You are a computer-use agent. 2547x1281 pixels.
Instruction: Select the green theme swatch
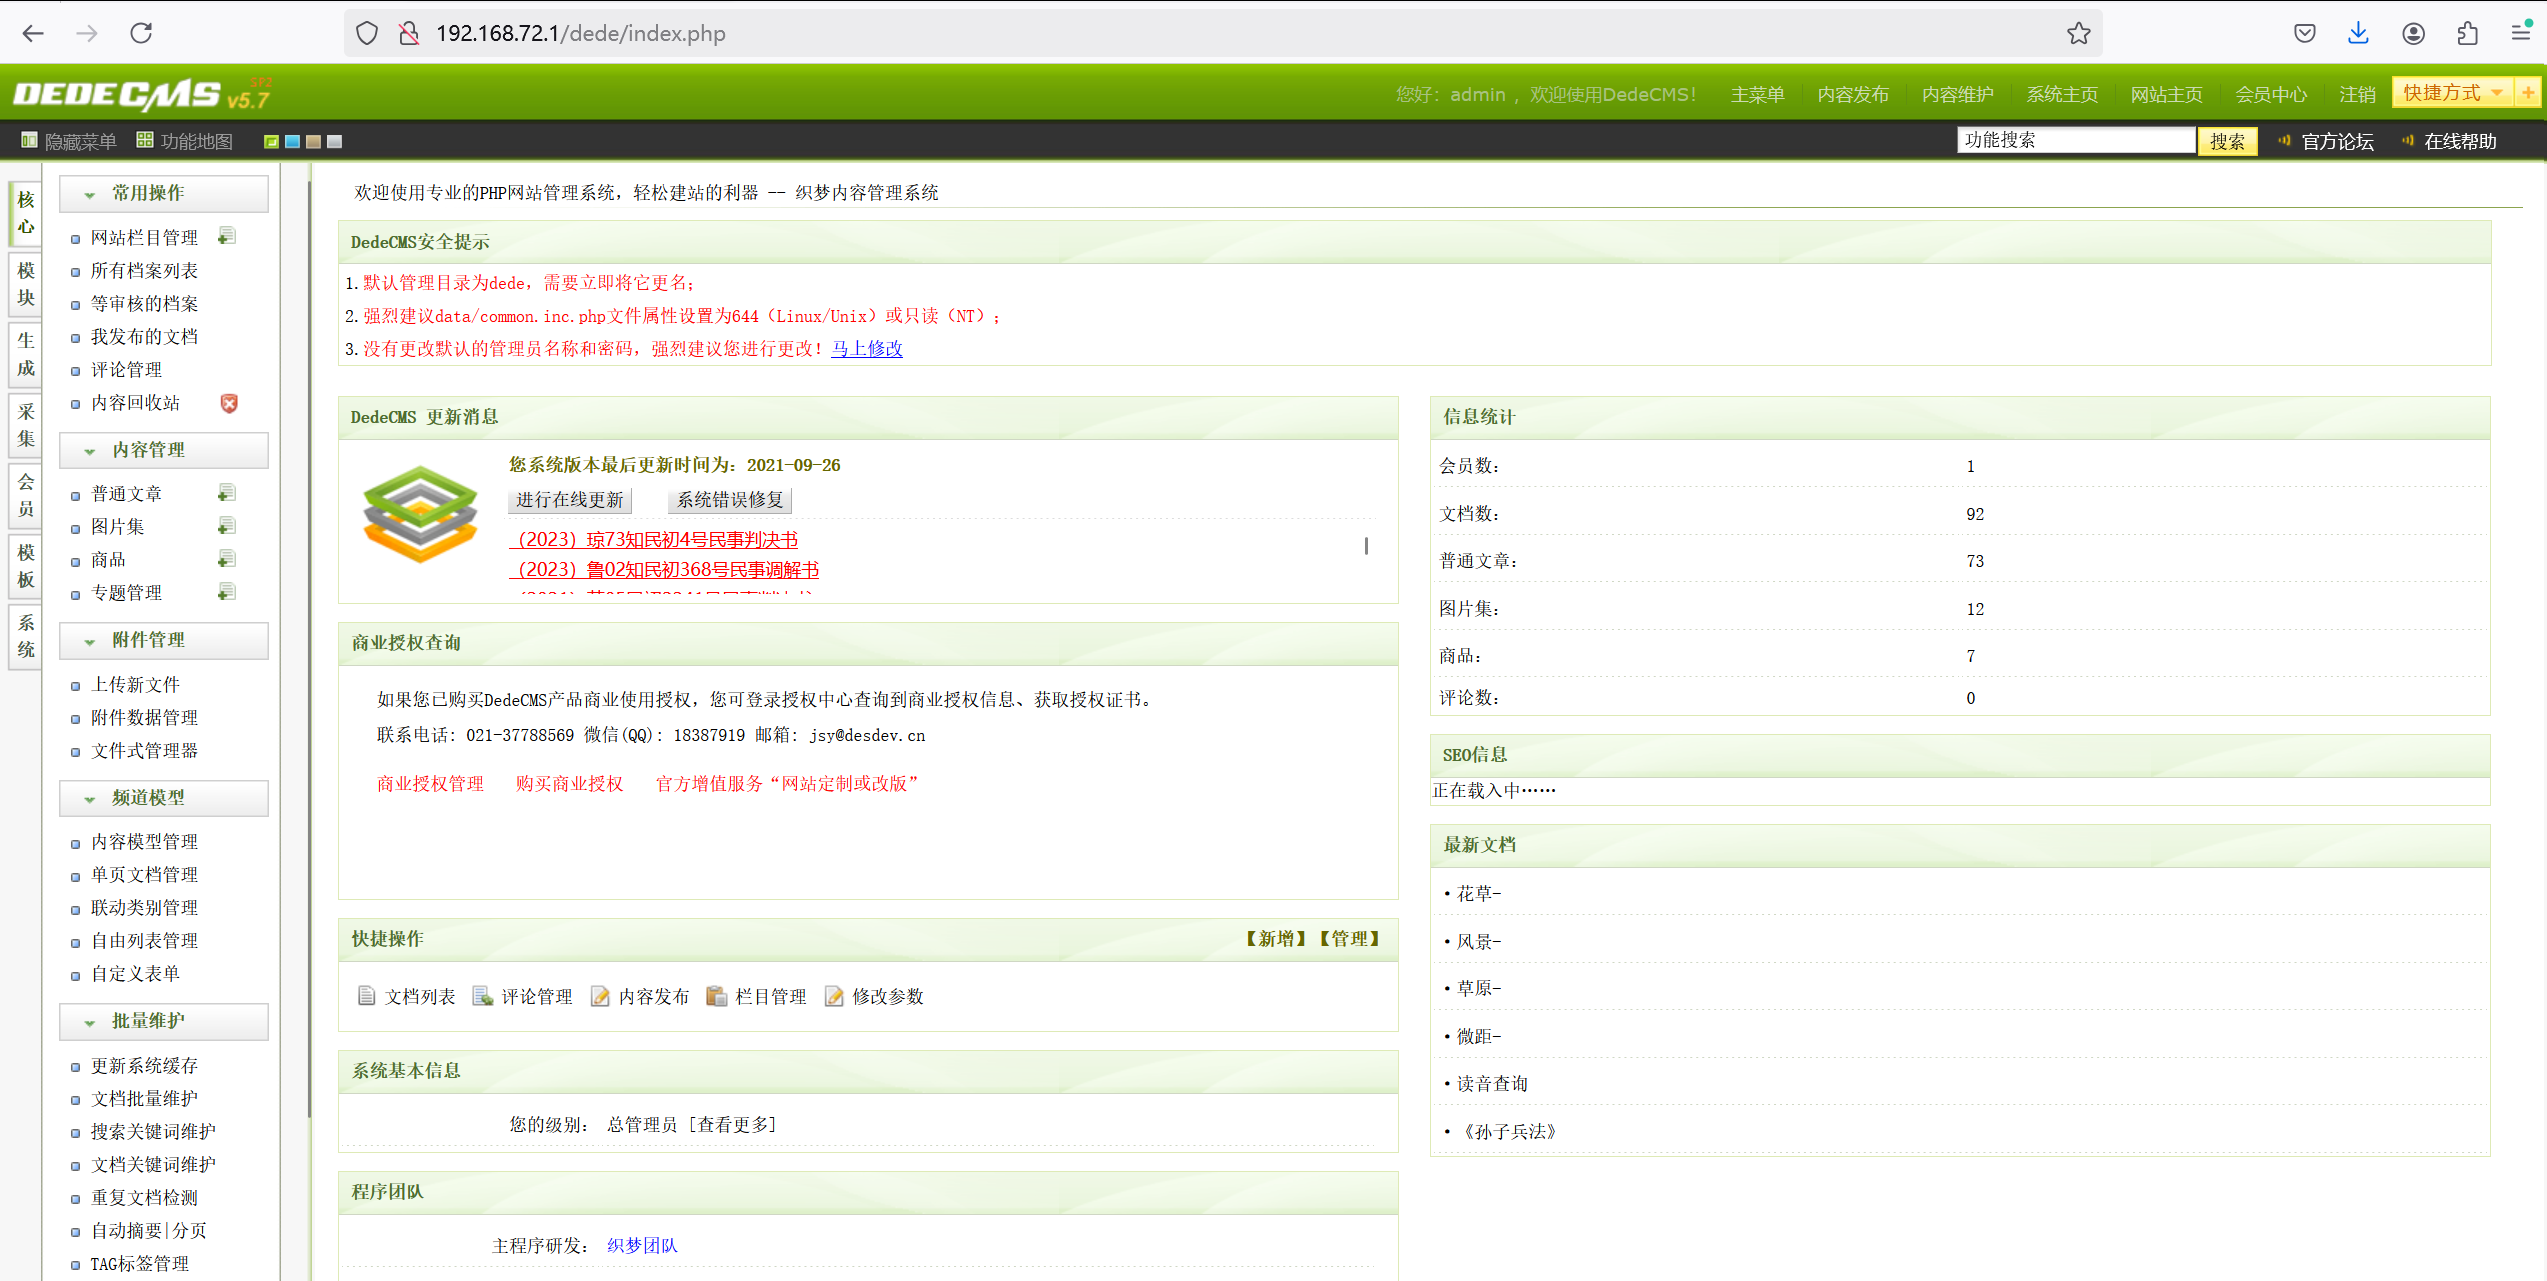tap(271, 142)
